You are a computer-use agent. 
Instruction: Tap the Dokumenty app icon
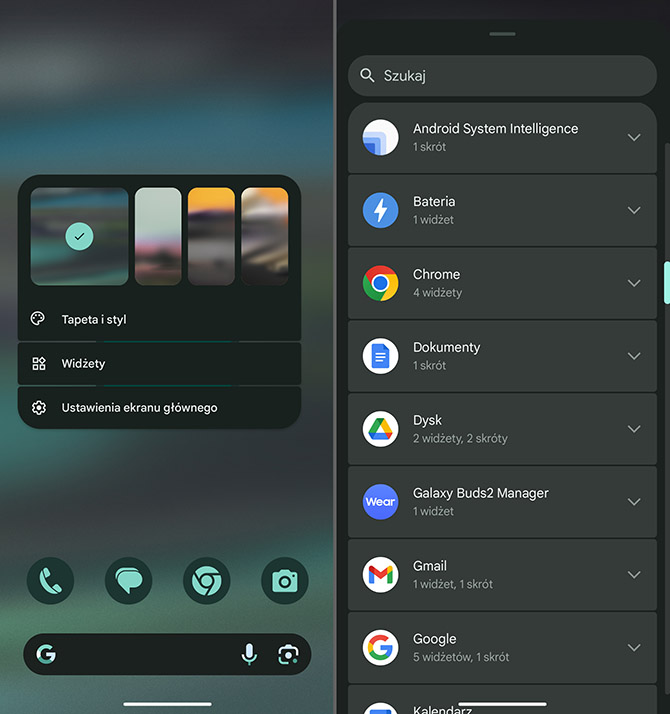click(380, 356)
